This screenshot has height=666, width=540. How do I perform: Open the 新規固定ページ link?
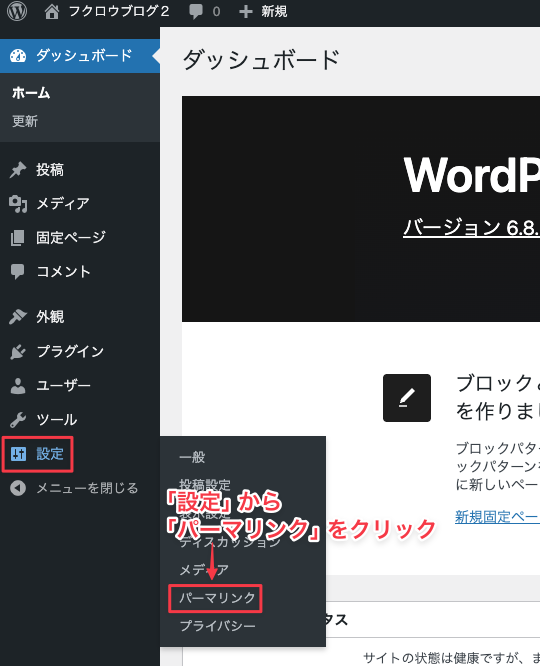(497, 517)
